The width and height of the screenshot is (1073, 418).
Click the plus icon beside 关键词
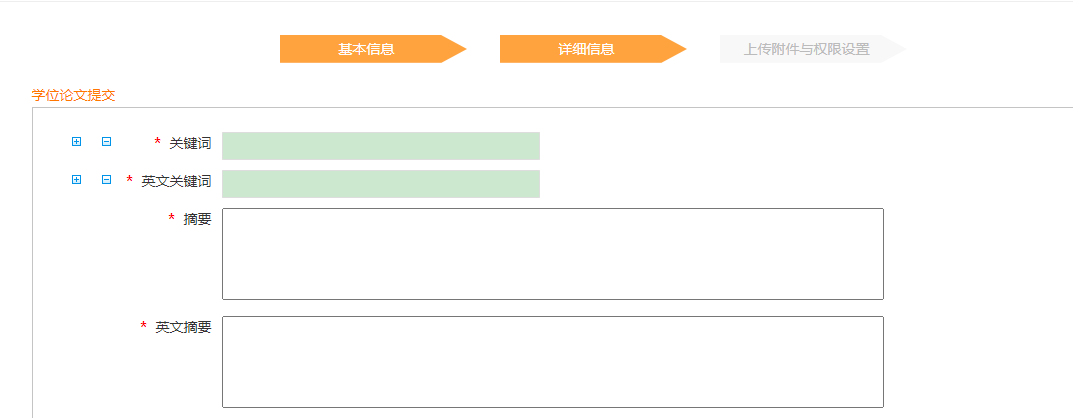[x=76, y=142]
